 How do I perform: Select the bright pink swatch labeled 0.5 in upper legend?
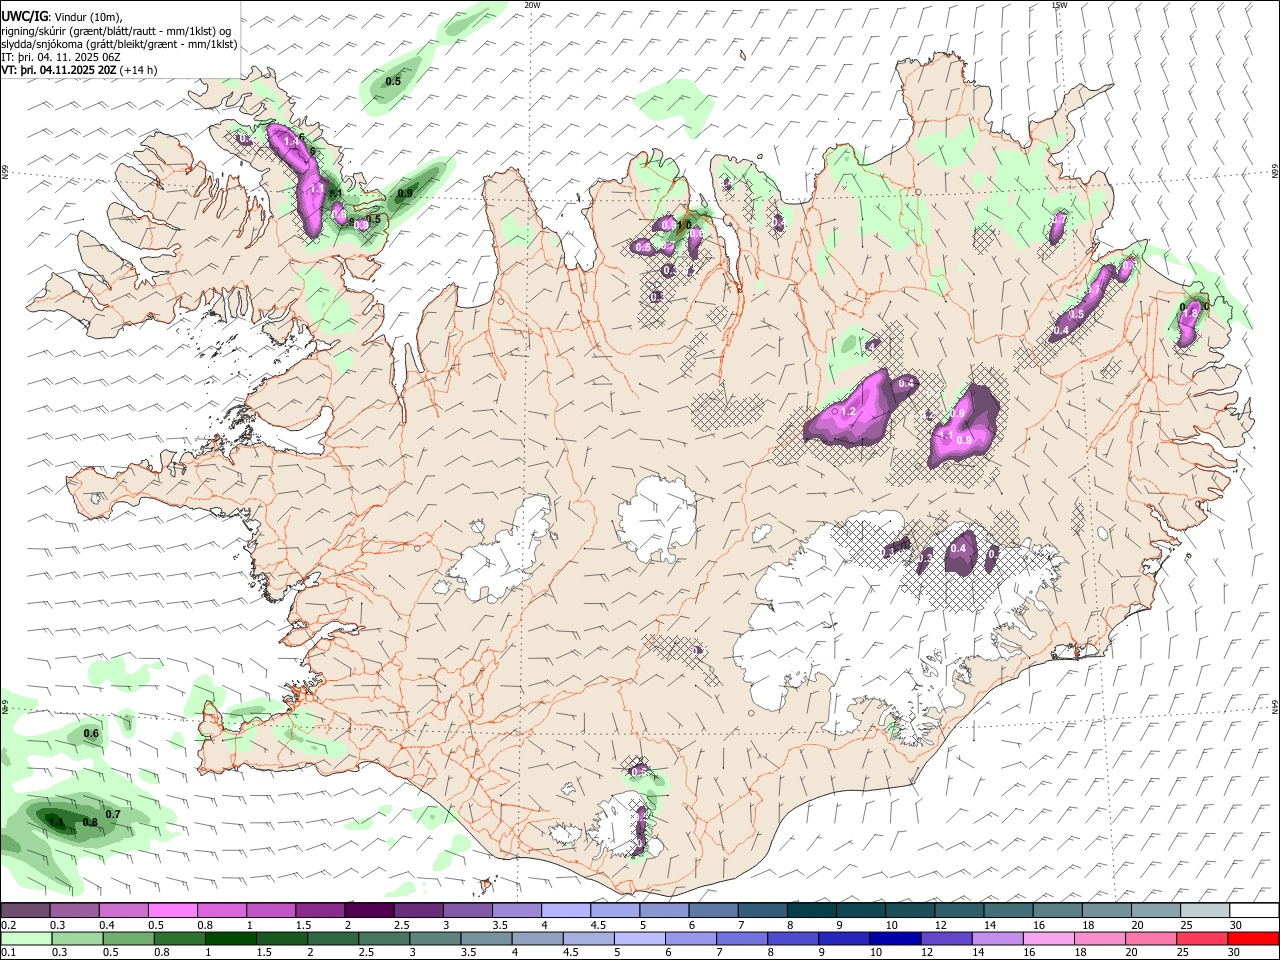(x=173, y=911)
